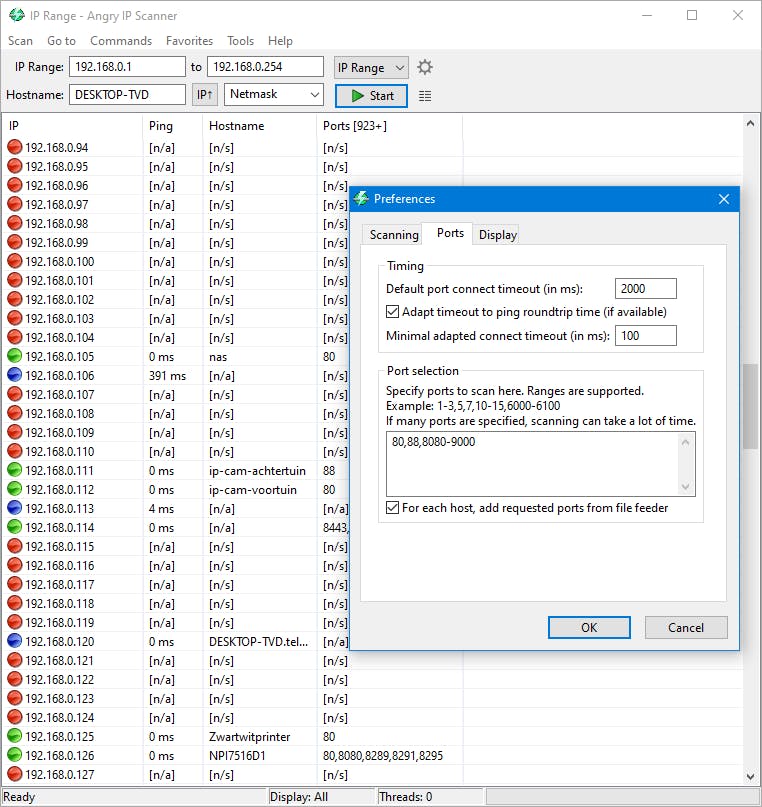This screenshot has height=807, width=762.
Task: Click blue status icon for 192.168.0.120
Action: (x=15, y=641)
